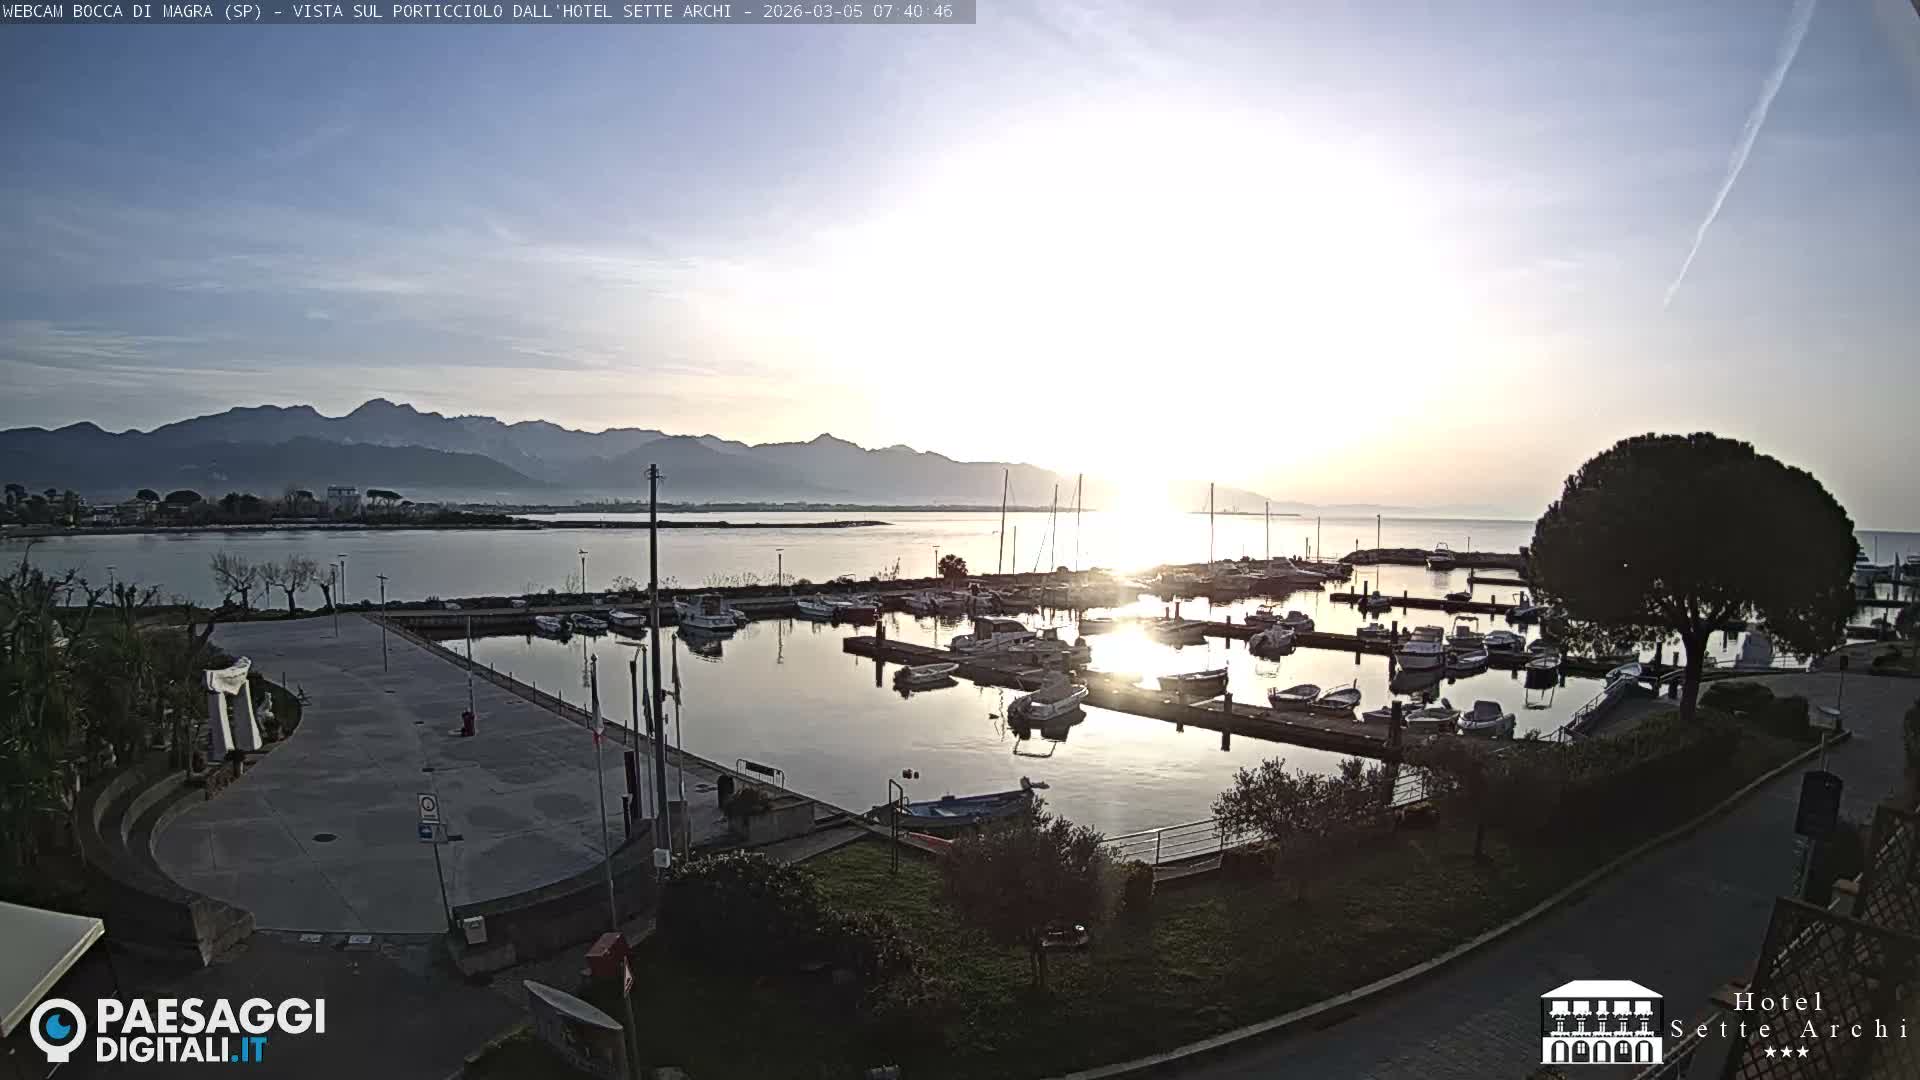
Task: Click the Hotel Sette Archi building icon
Action: [1601, 1022]
